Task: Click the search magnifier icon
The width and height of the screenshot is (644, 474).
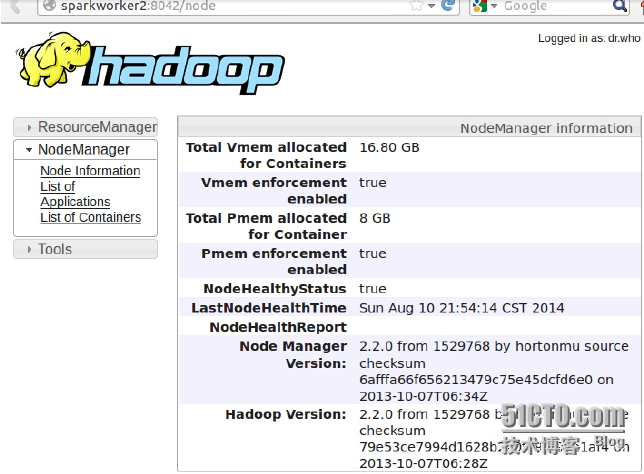Action: (619, 5)
